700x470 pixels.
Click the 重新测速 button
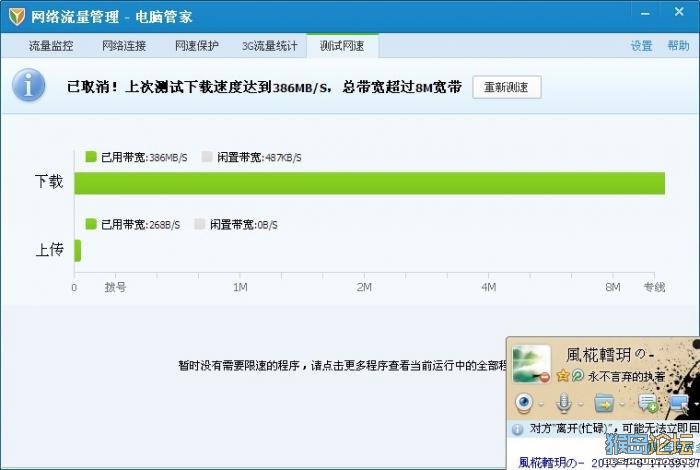[507, 87]
